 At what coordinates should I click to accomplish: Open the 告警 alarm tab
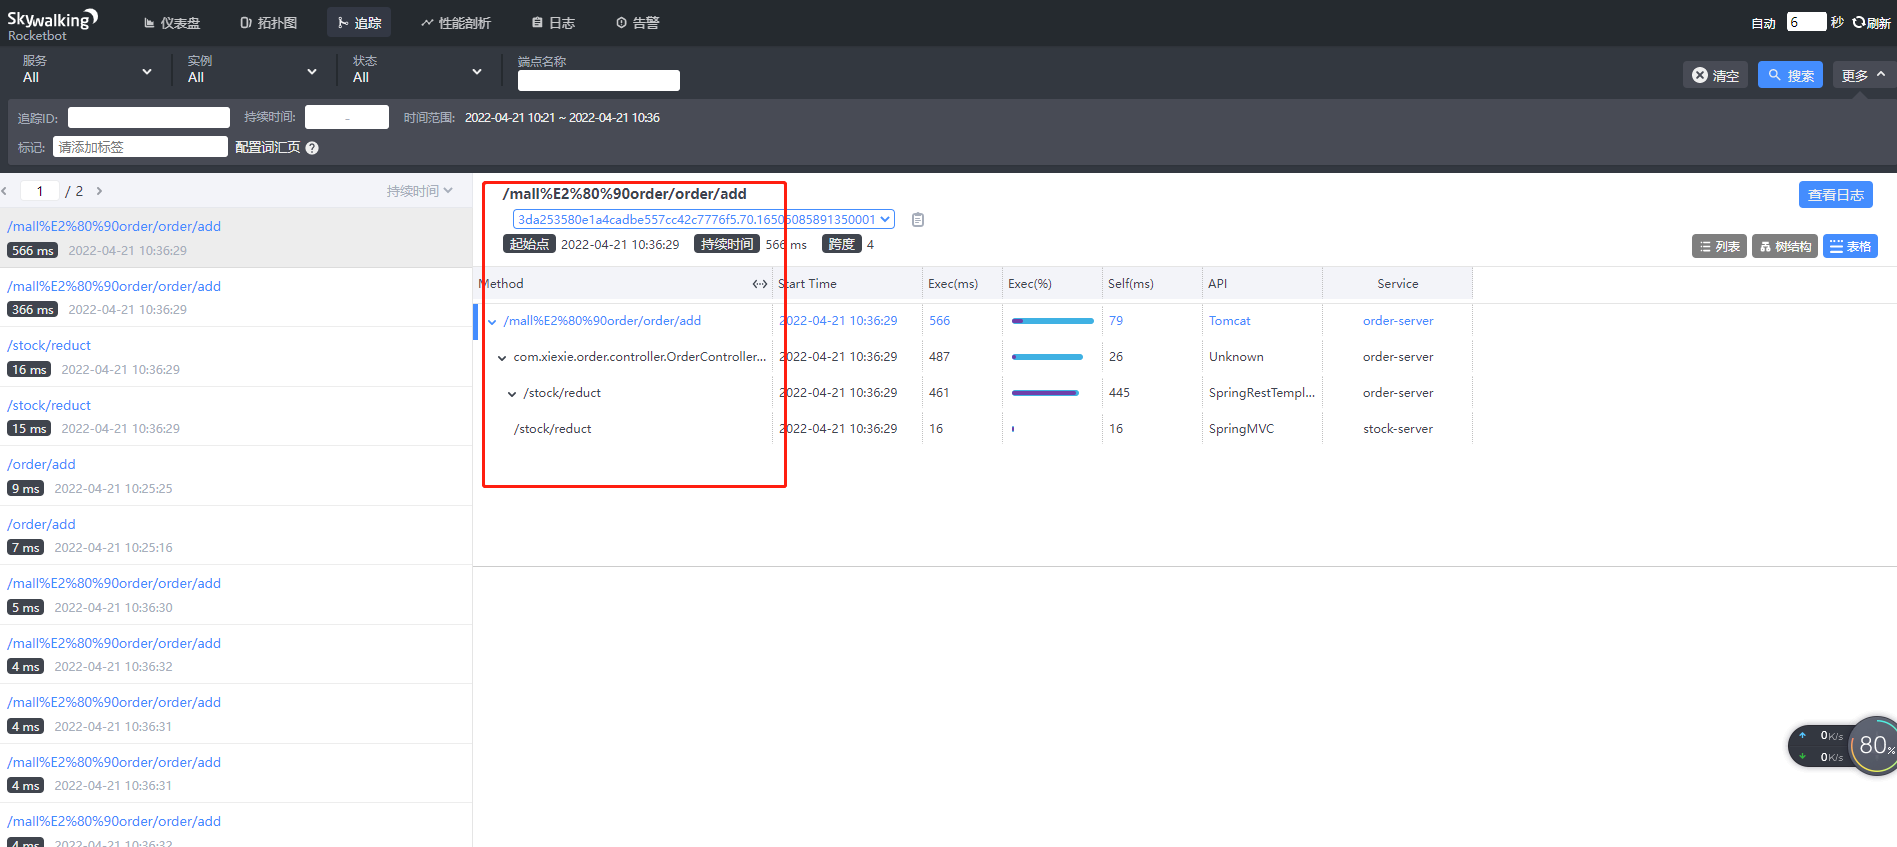coord(637,23)
